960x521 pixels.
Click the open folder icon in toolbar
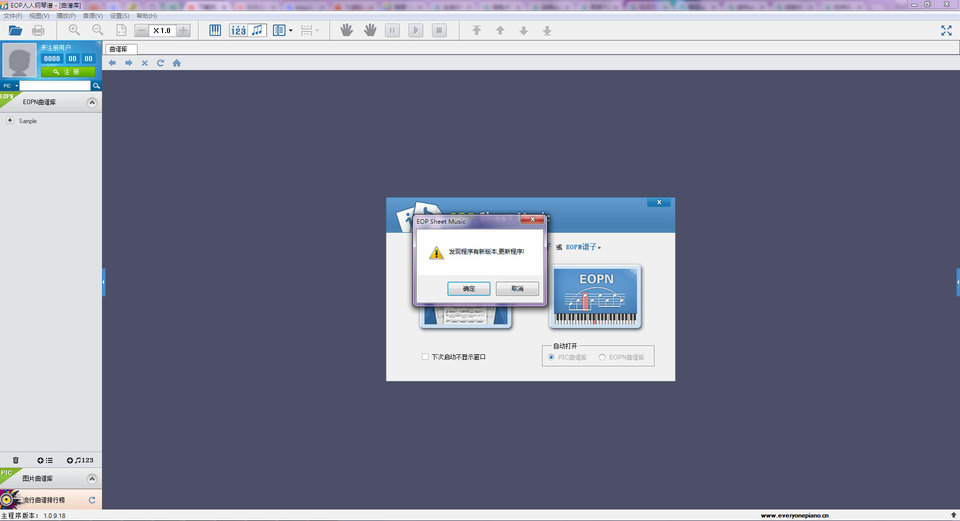click(x=15, y=31)
